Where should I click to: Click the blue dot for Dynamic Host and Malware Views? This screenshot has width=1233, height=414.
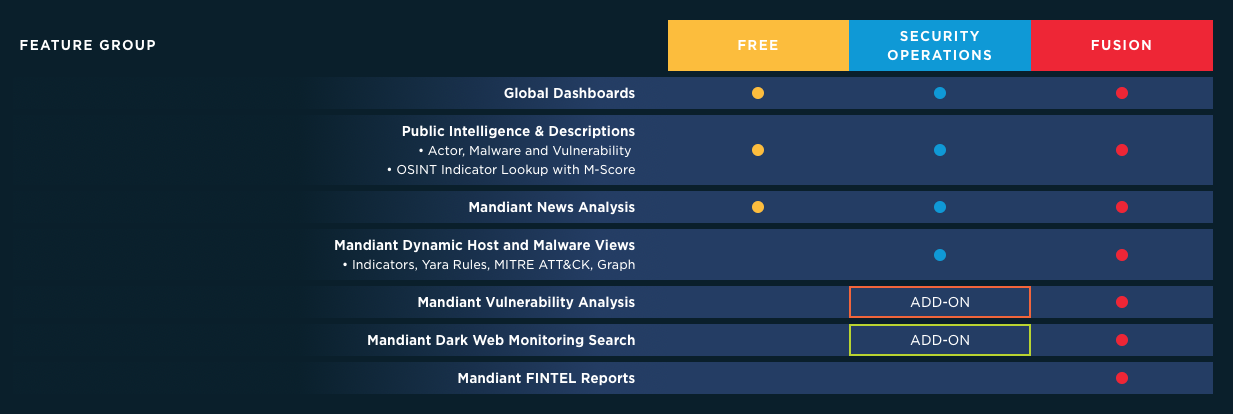tap(940, 255)
